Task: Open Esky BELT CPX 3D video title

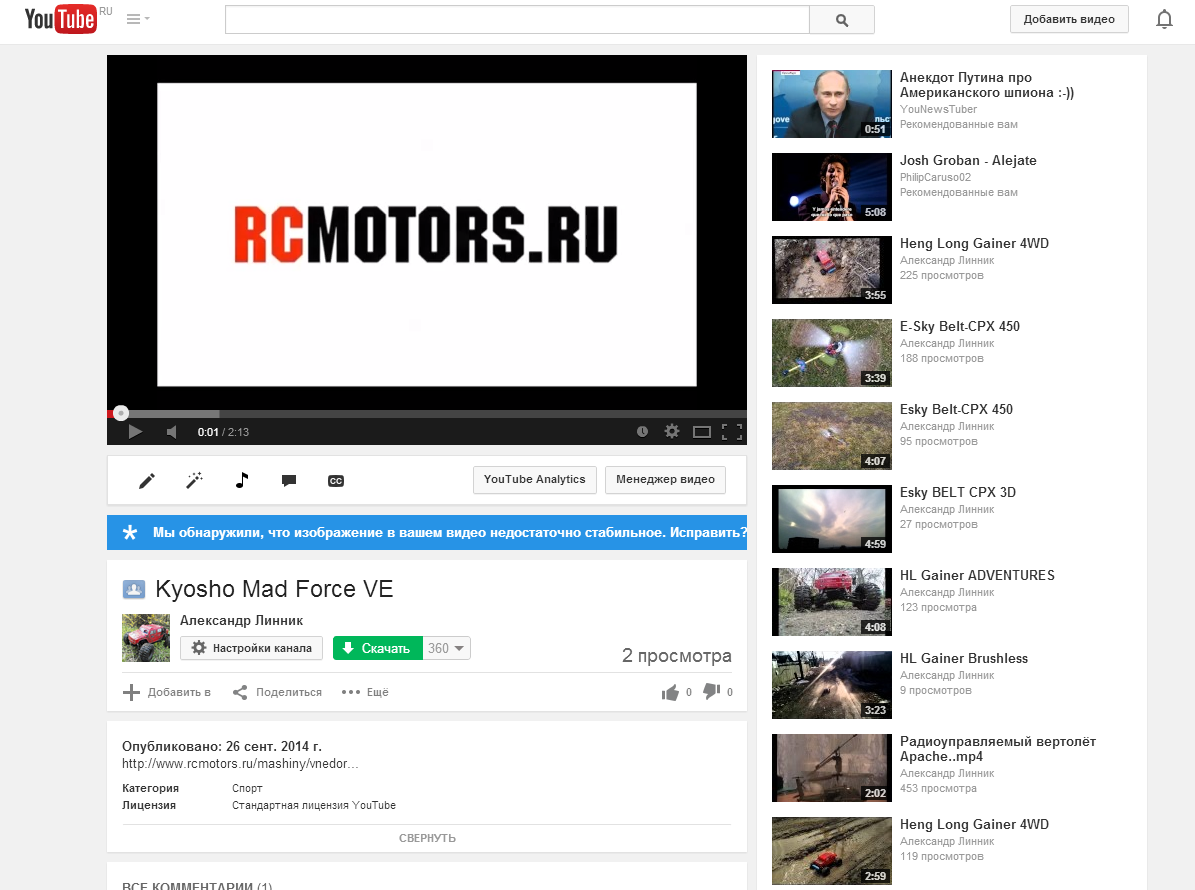Action: [957, 493]
